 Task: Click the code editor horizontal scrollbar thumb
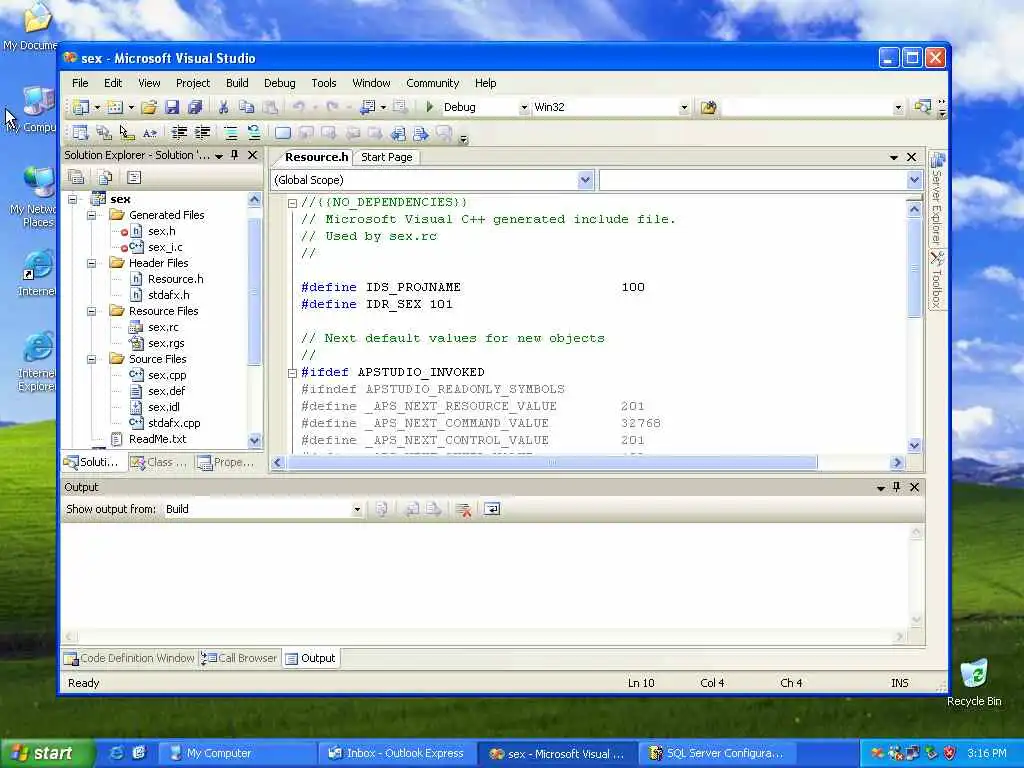point(552,462)
